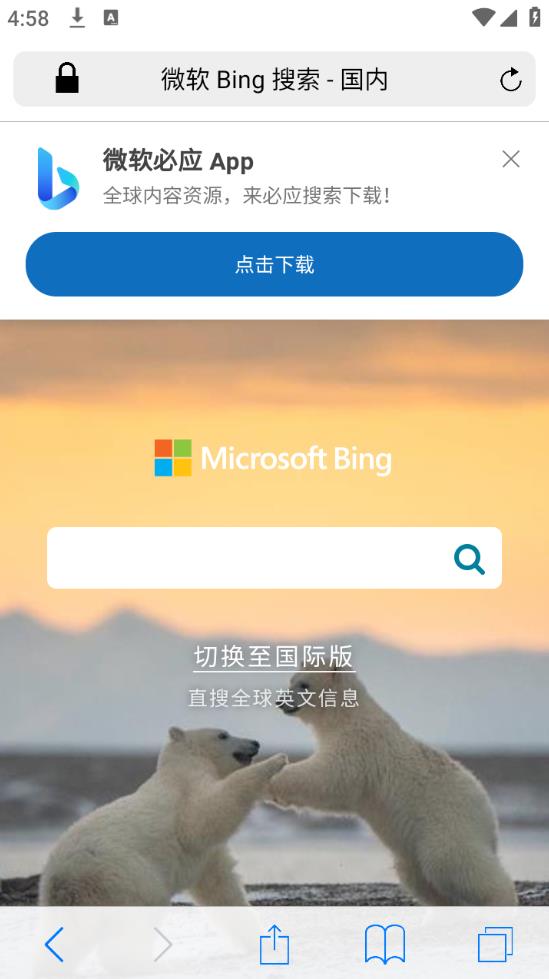The width and height of the screenshot is (549, 979).
Task: Open the 切换至国际版 link
Action: (x=274, y=657)
